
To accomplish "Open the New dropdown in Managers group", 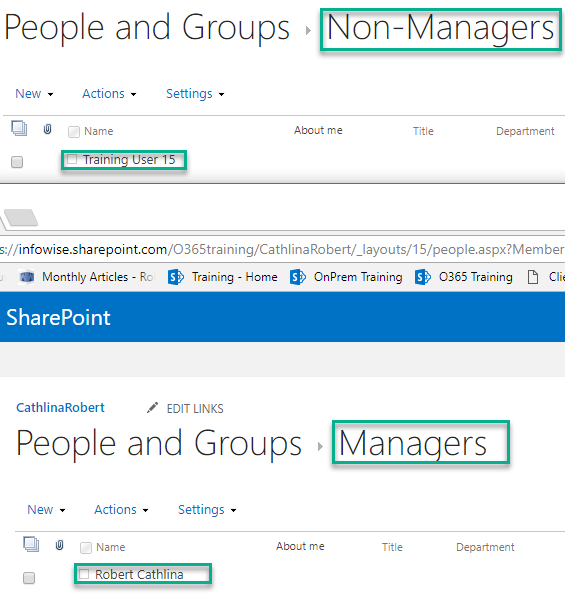I will (x=46, y=509).
